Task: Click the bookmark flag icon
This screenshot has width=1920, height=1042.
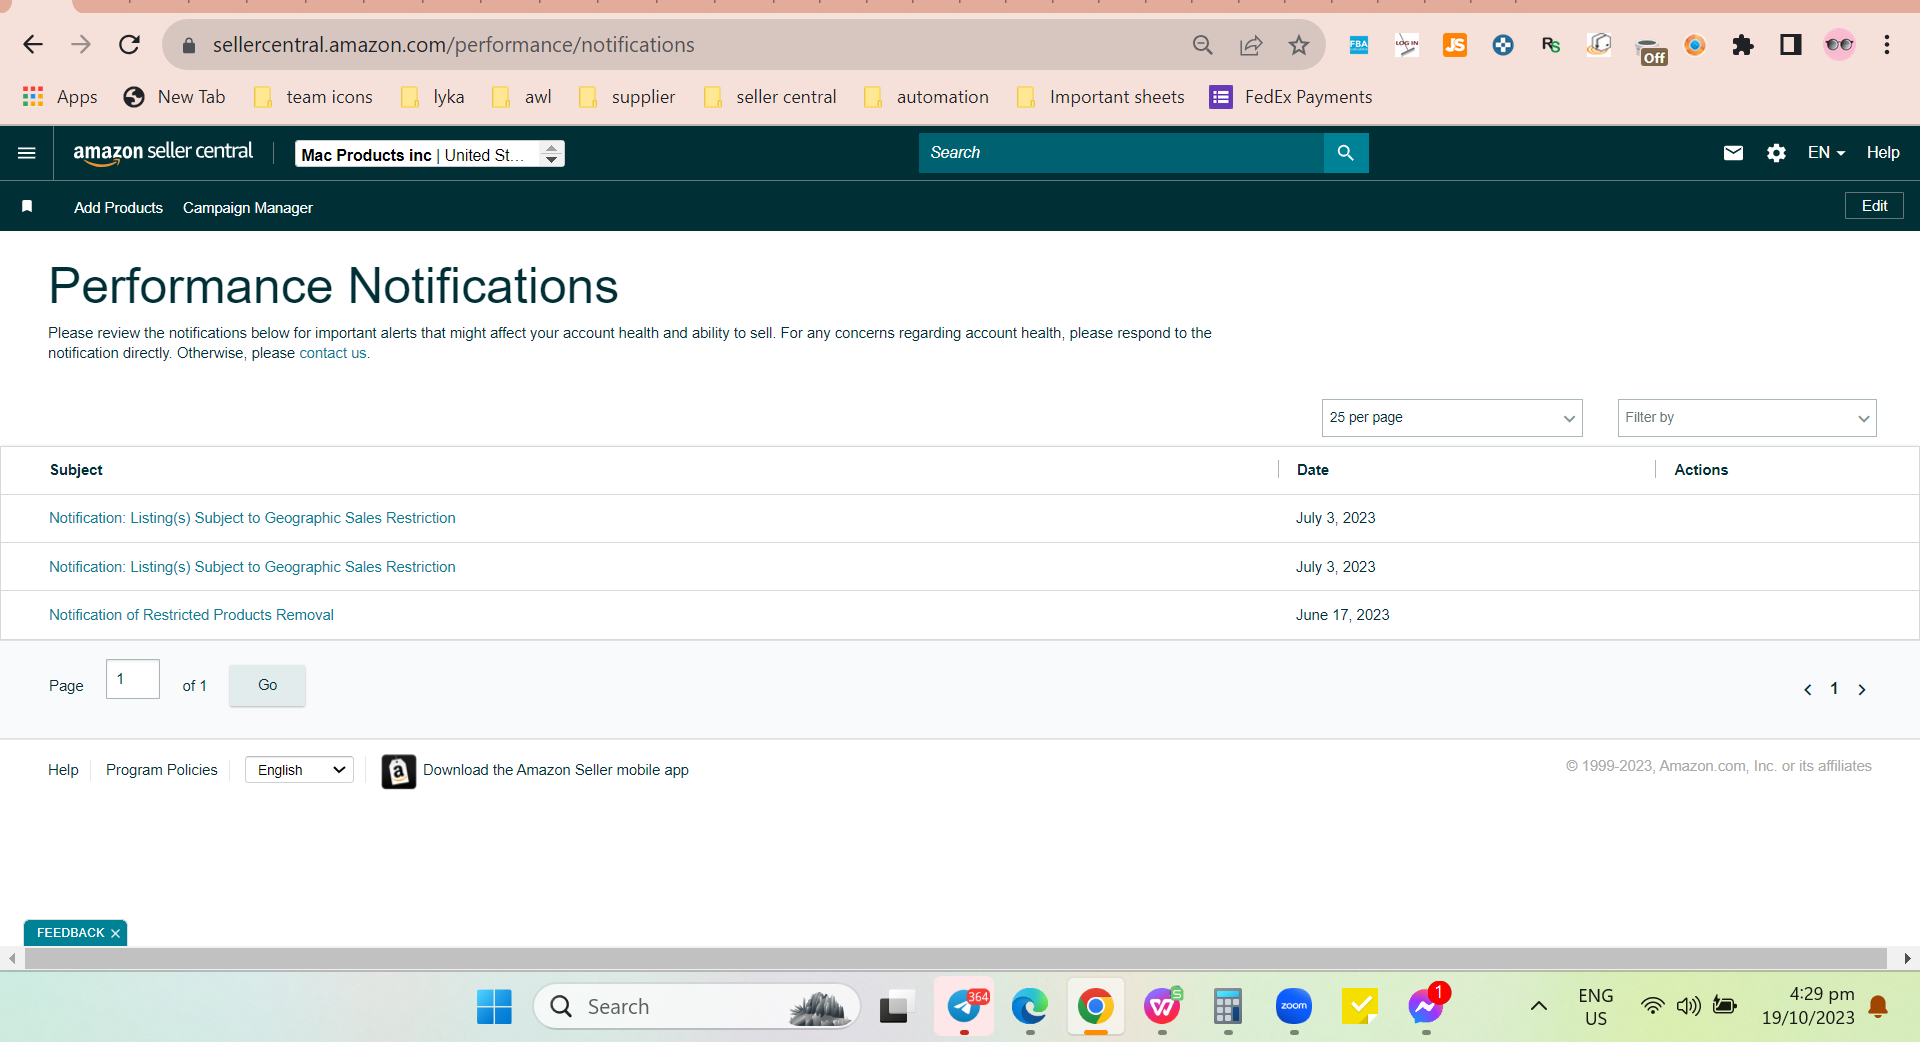Action: 27,206
